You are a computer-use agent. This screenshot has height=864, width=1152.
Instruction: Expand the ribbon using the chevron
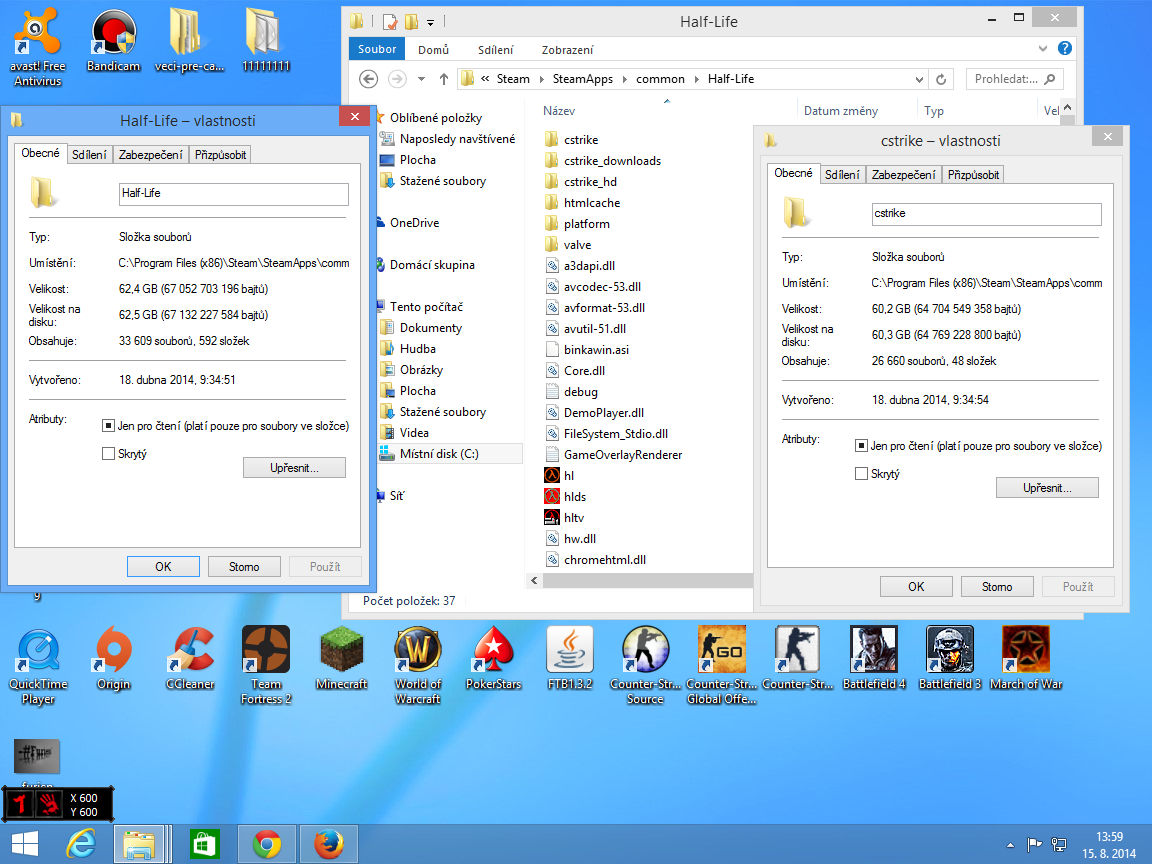pyautogui.click(x=1045, y=49)
